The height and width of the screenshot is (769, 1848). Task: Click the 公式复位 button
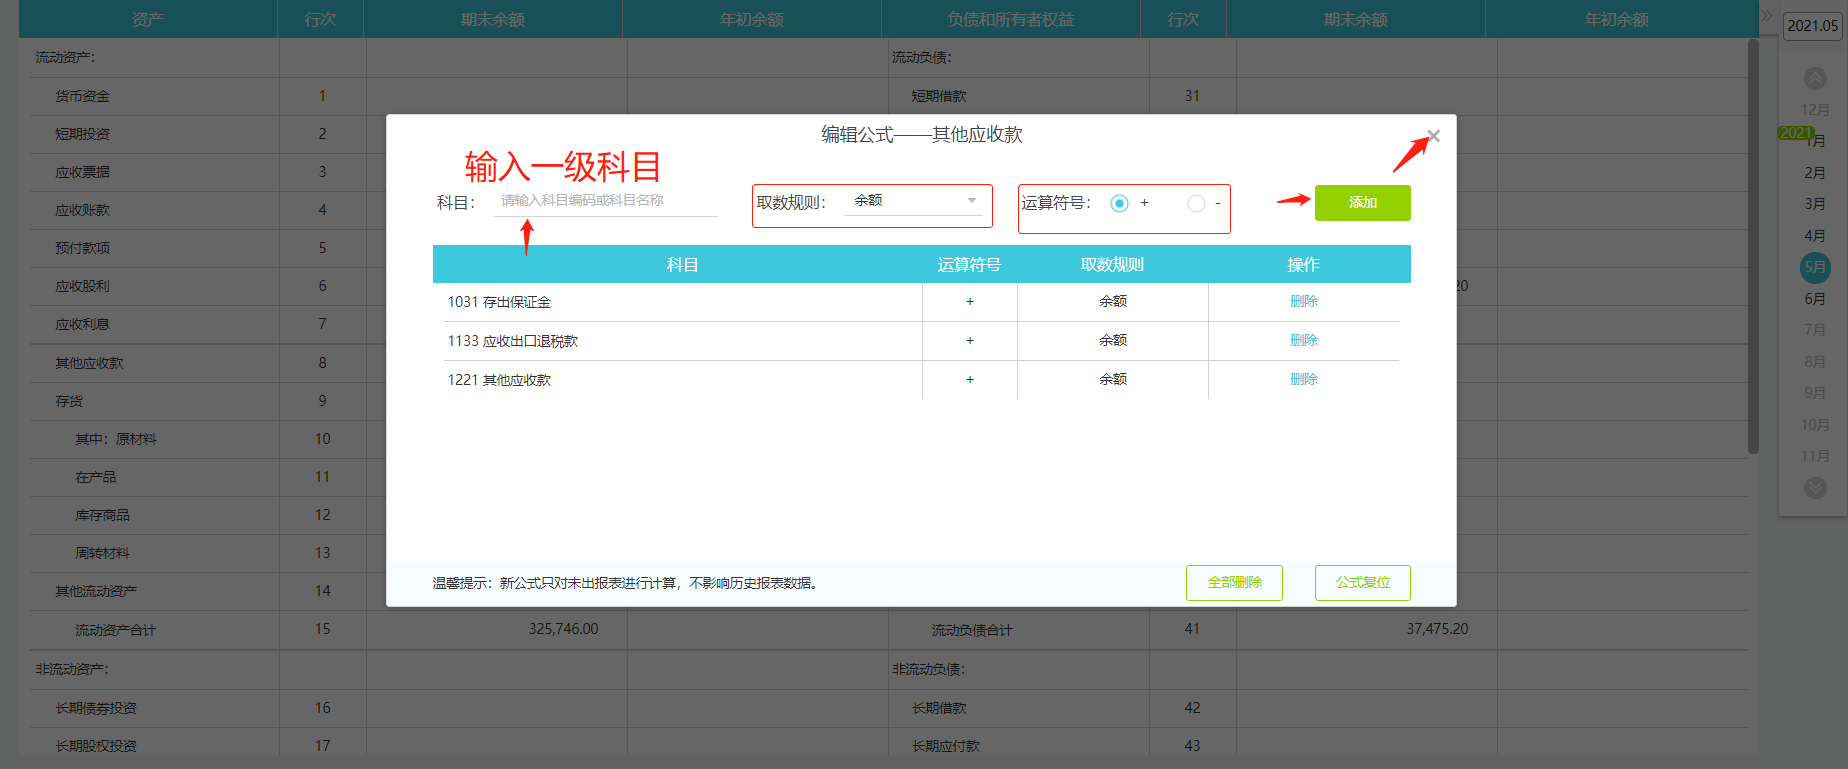1362,583
